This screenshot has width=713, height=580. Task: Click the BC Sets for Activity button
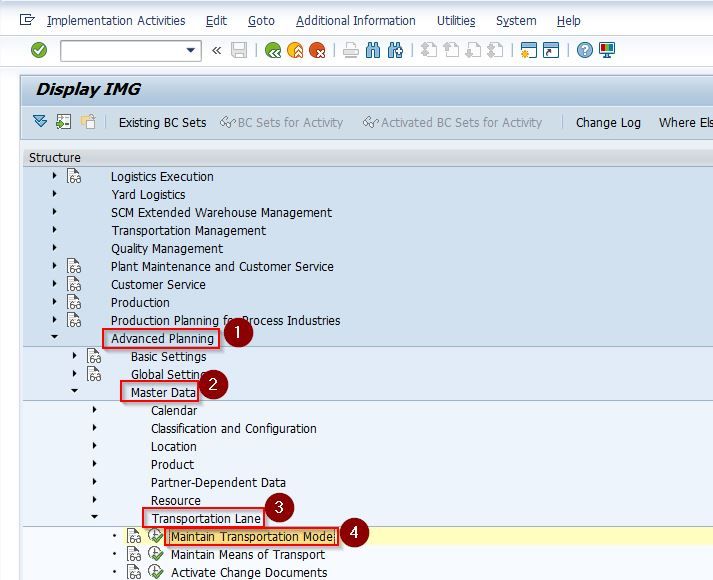(x=281, y=123)
